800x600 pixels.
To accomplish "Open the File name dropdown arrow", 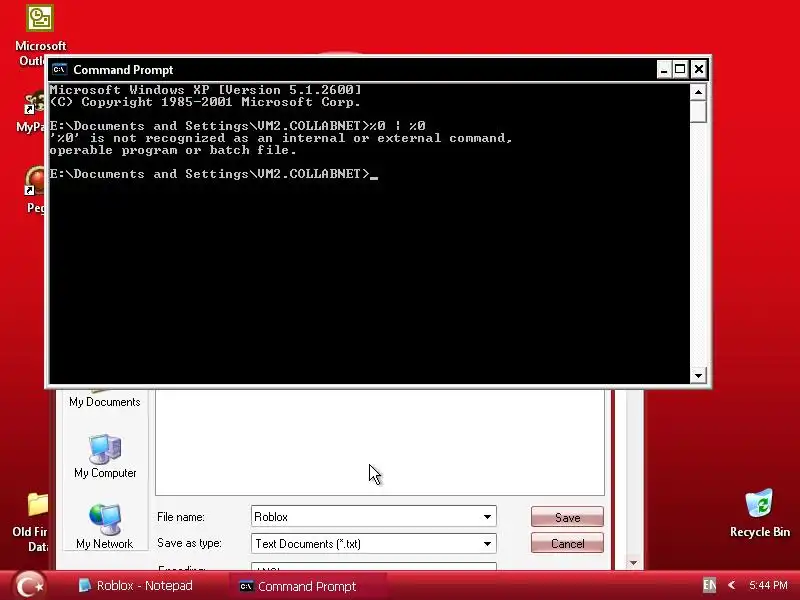I will [487, 517].
